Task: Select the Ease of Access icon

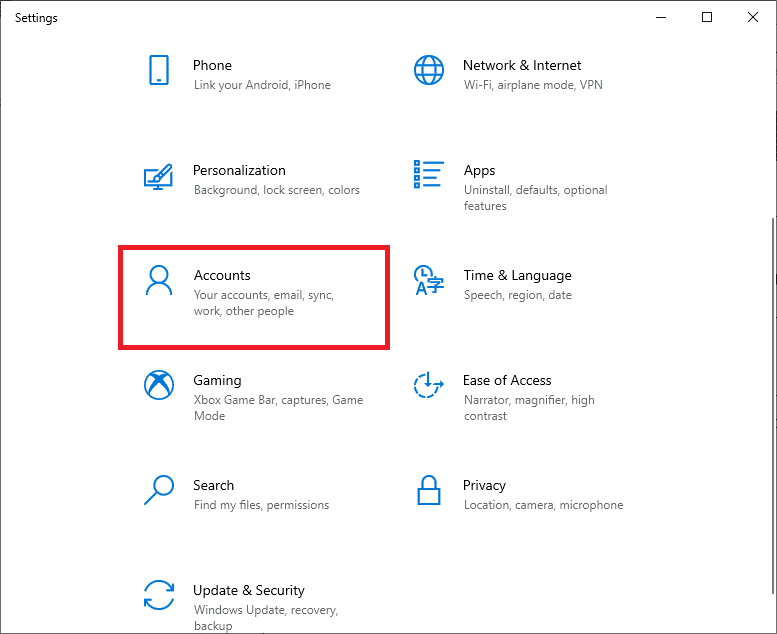Action: coord(428,385)
